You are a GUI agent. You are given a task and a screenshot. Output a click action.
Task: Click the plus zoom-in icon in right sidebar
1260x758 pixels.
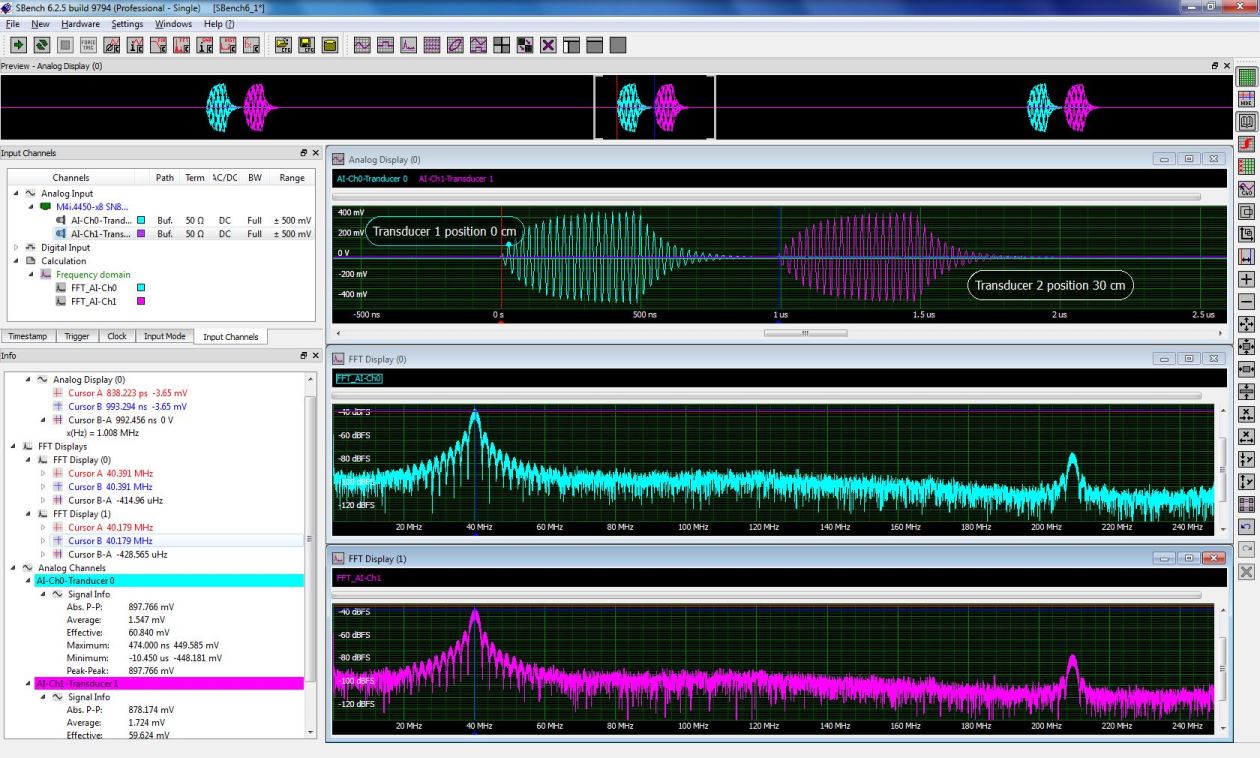coord(1247,279)
